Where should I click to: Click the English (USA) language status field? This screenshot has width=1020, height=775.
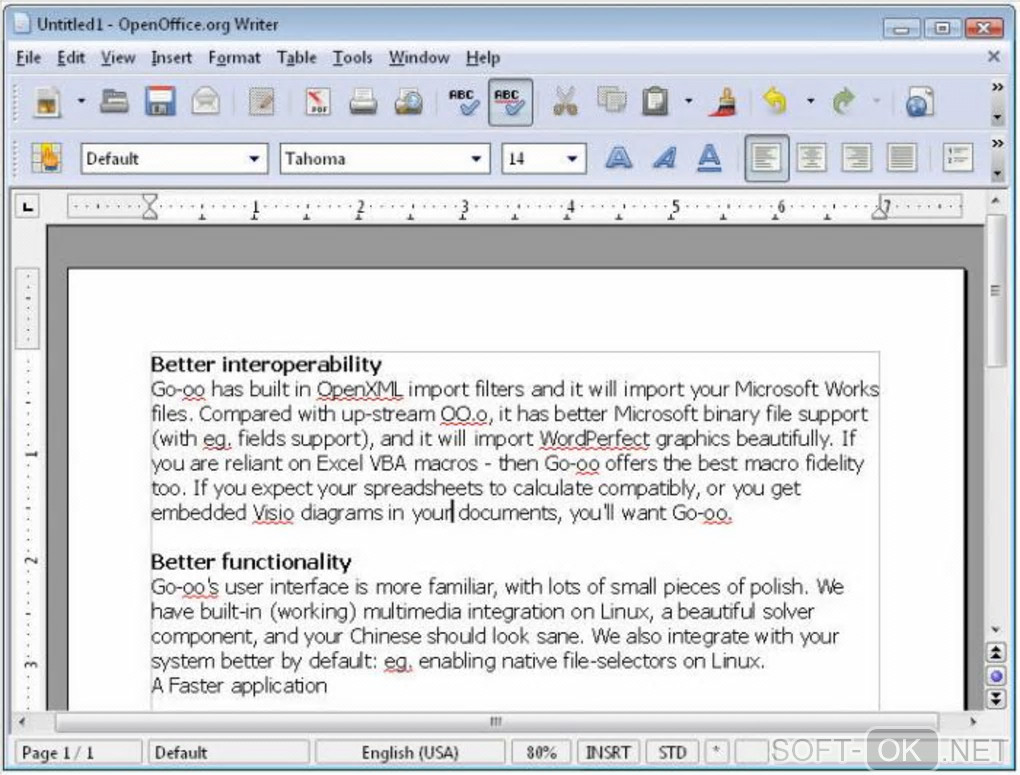[410, 753]
